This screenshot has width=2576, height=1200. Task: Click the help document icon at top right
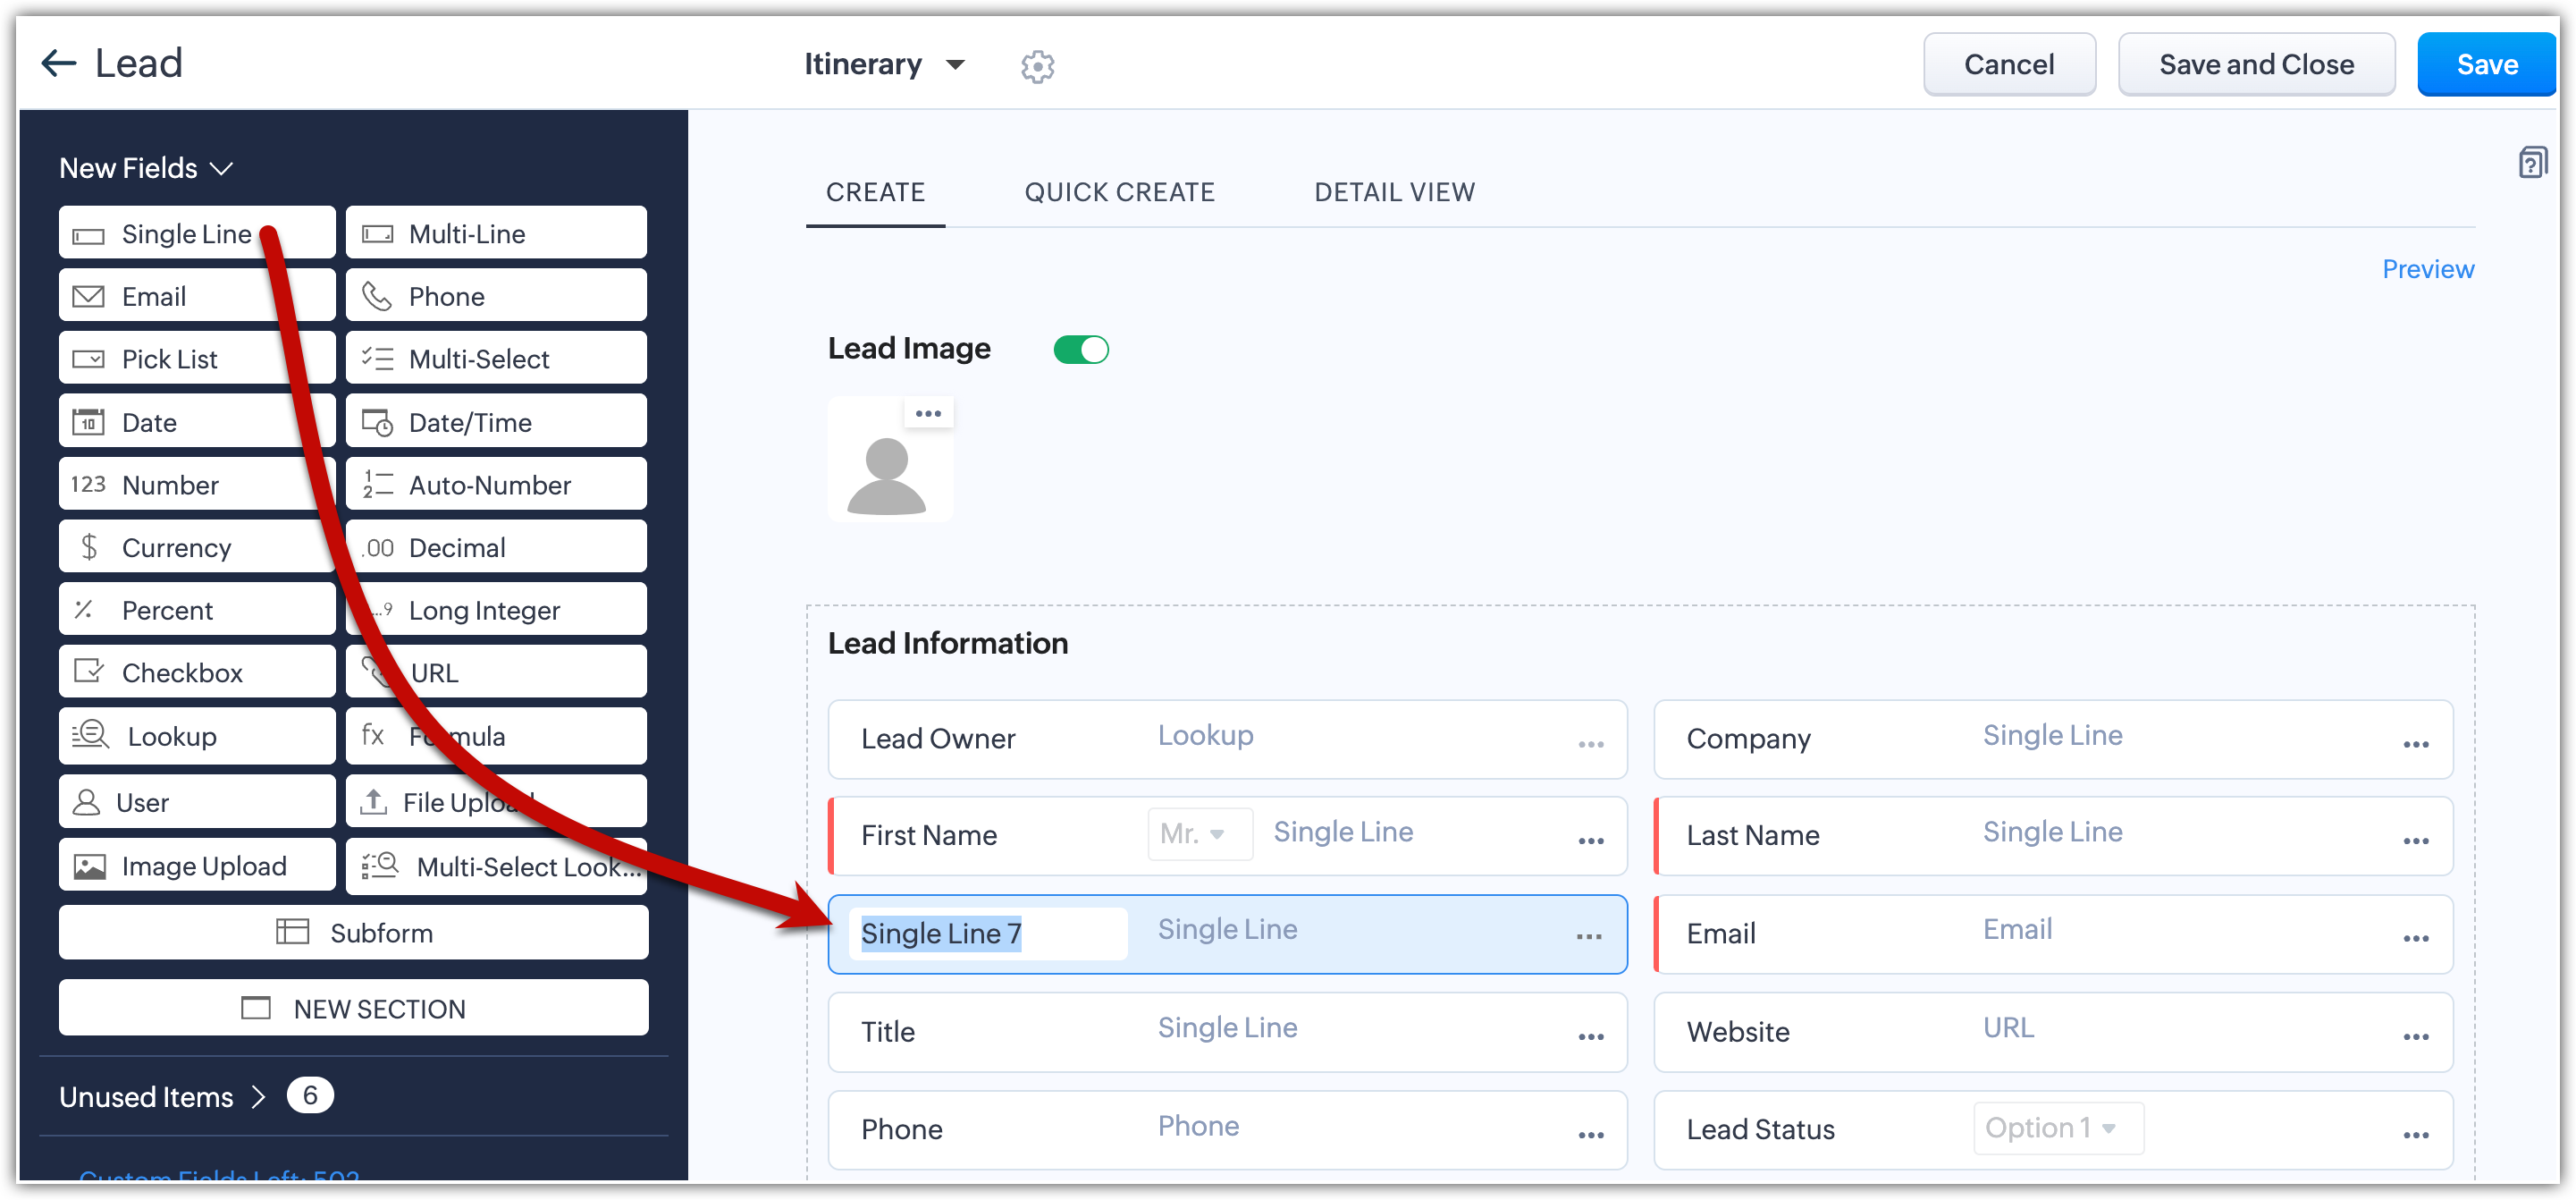[2531, 162]
